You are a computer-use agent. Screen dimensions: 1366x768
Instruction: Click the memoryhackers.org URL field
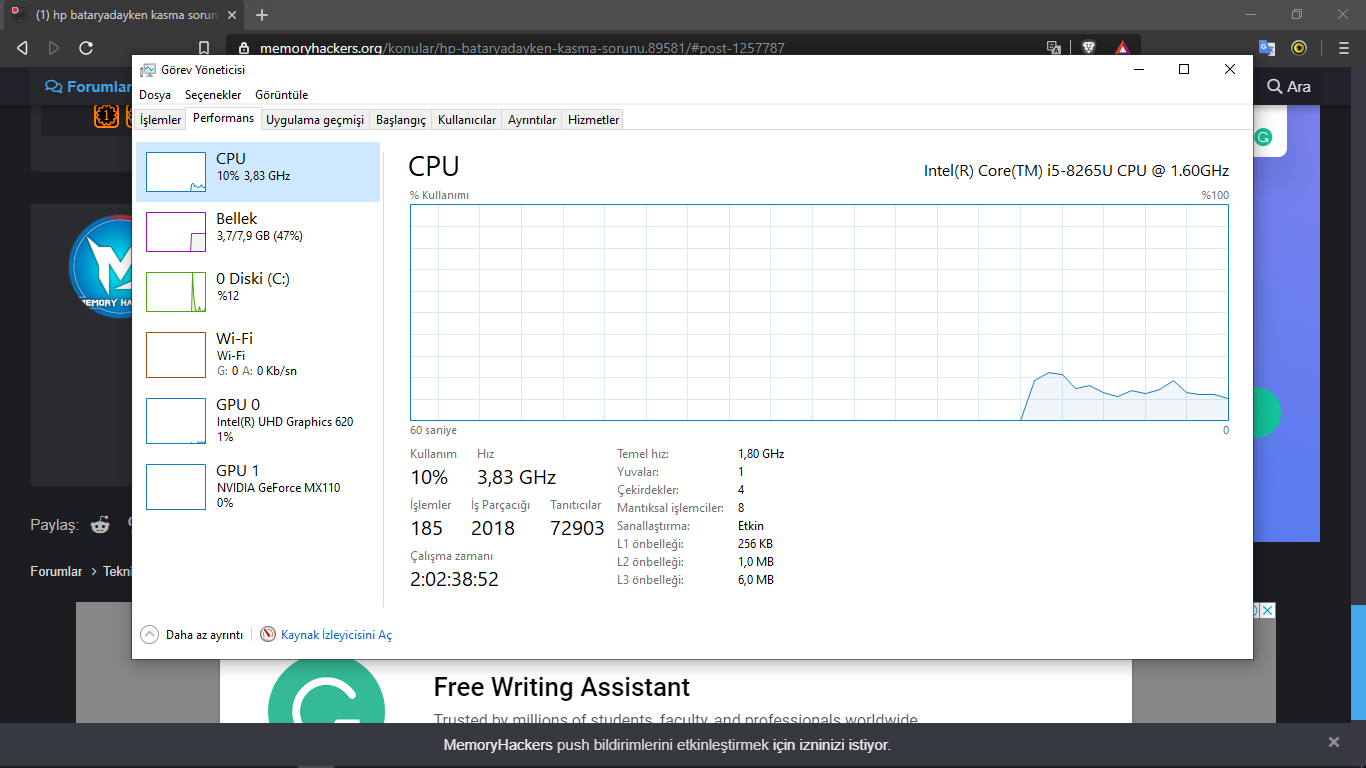(x=522, y=48)
